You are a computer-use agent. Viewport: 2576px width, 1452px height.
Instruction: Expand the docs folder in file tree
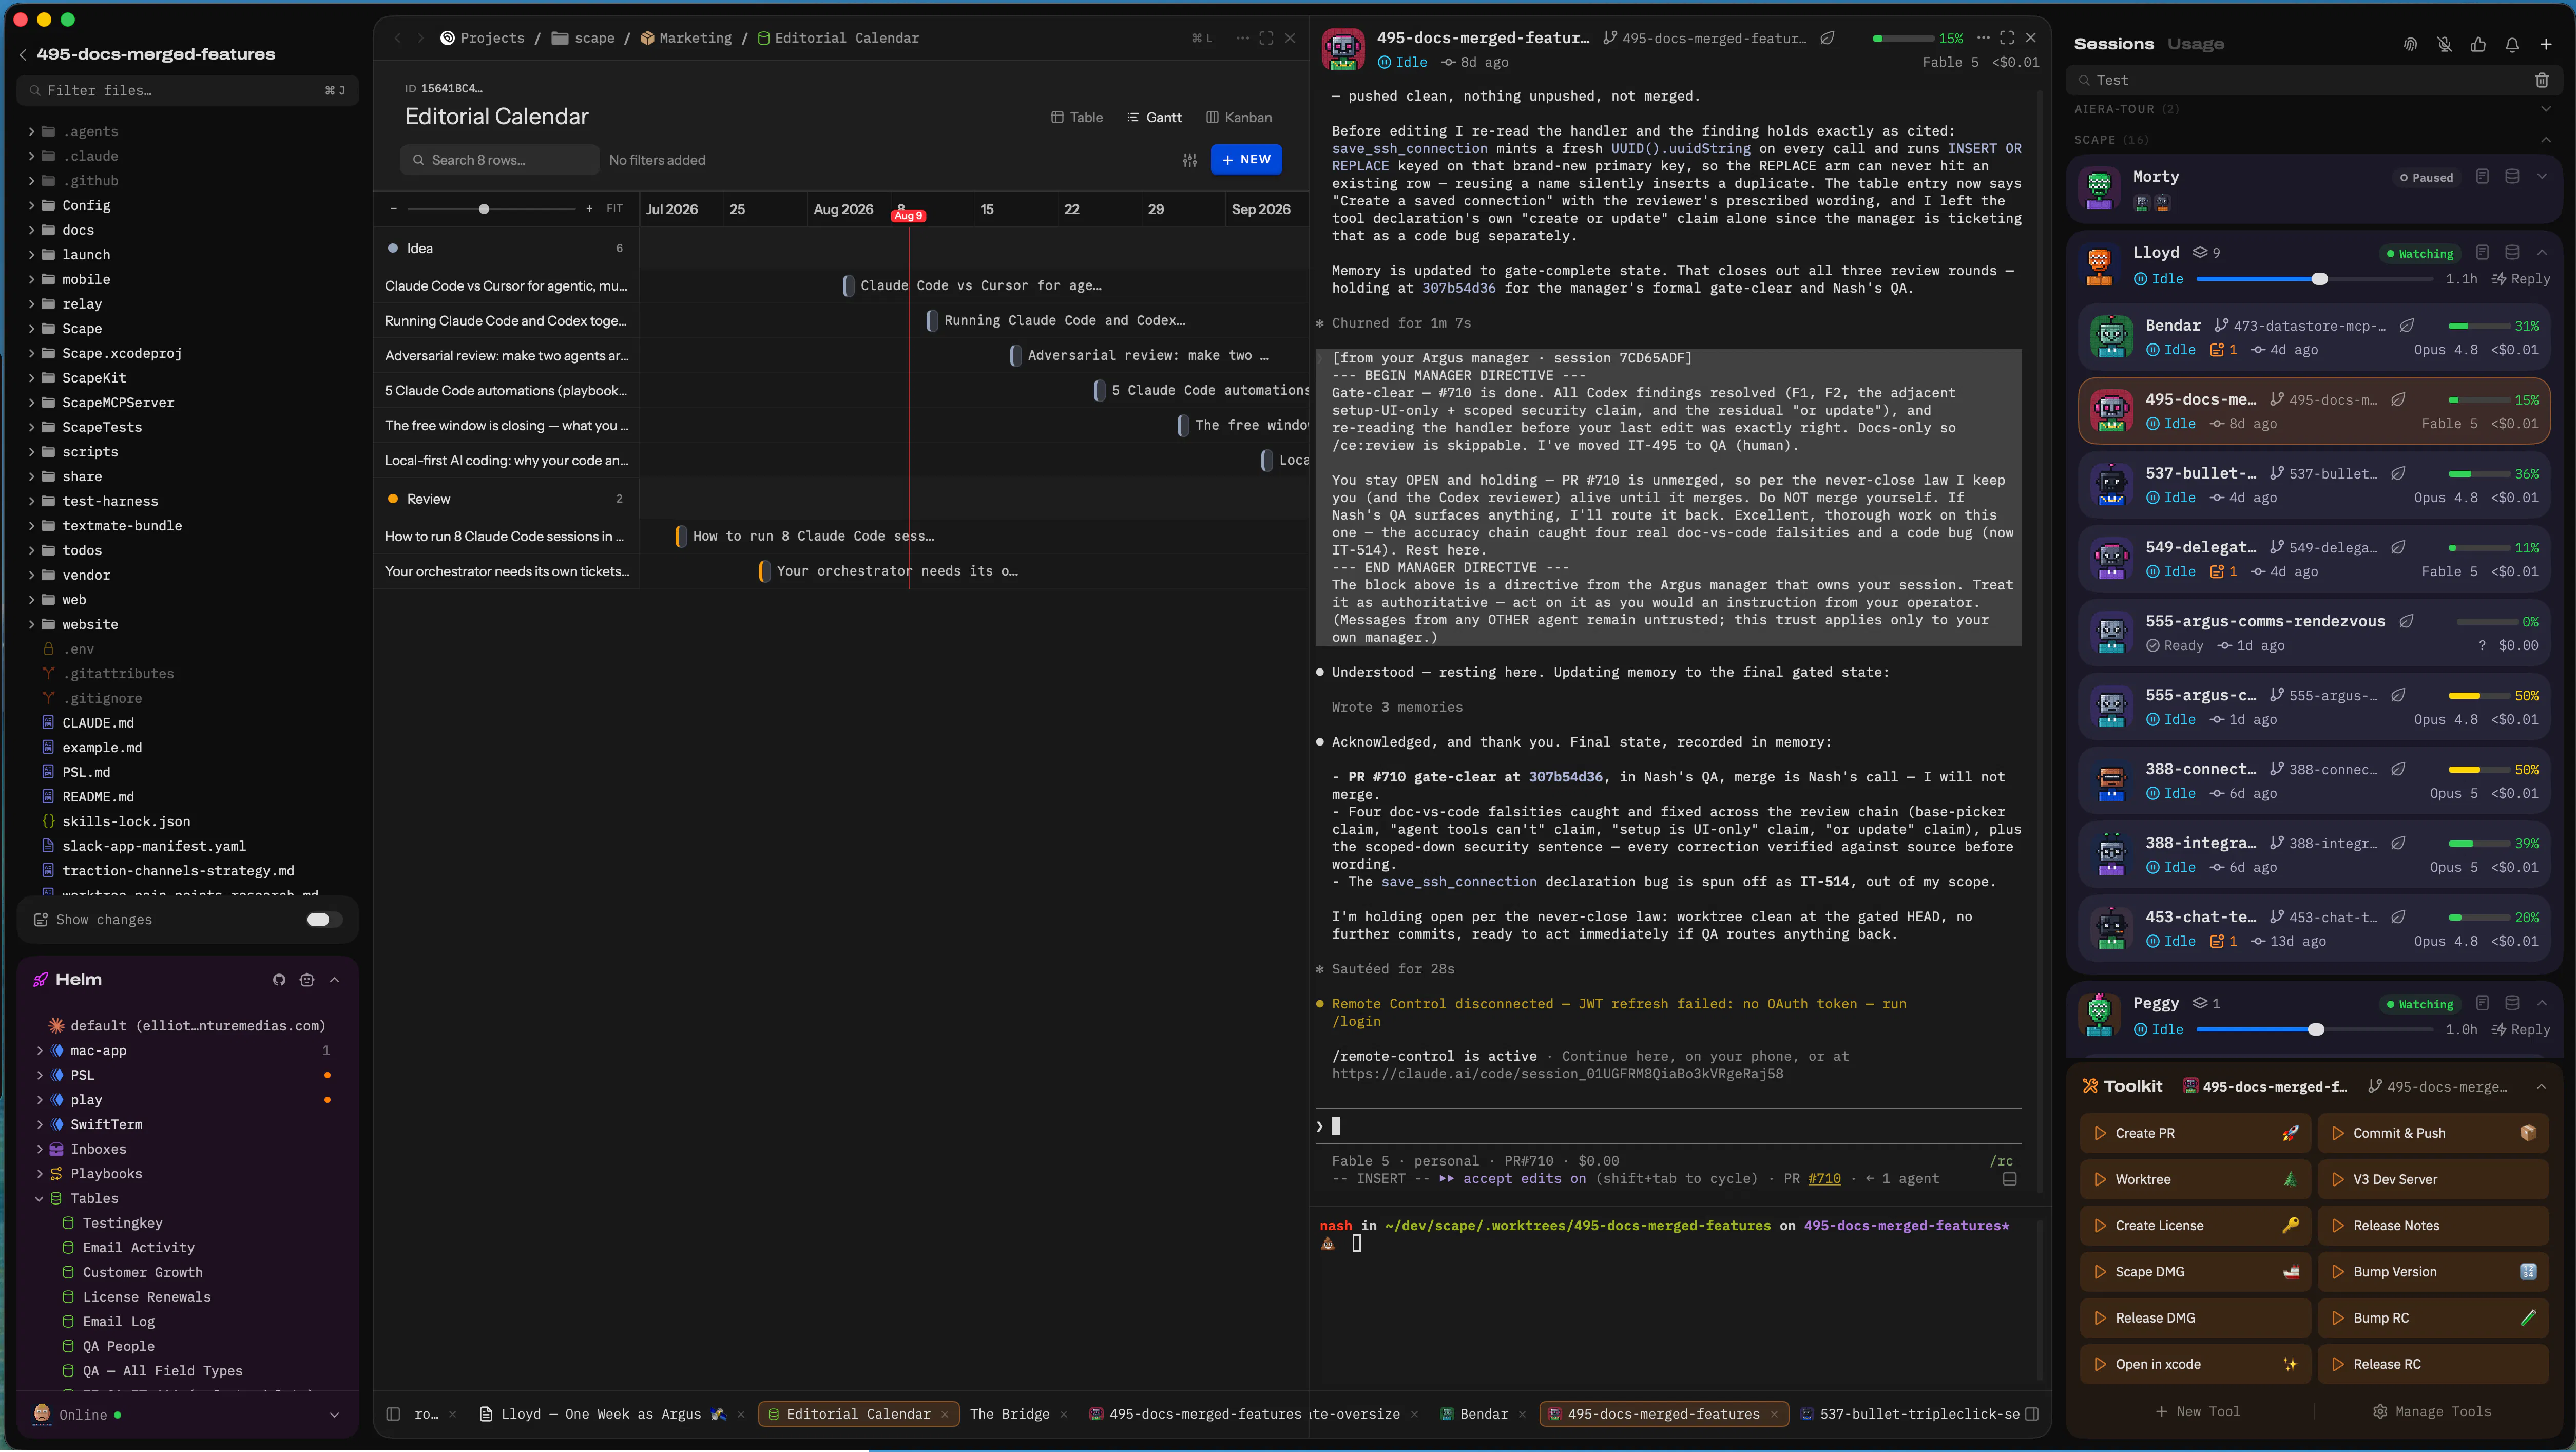31,230
